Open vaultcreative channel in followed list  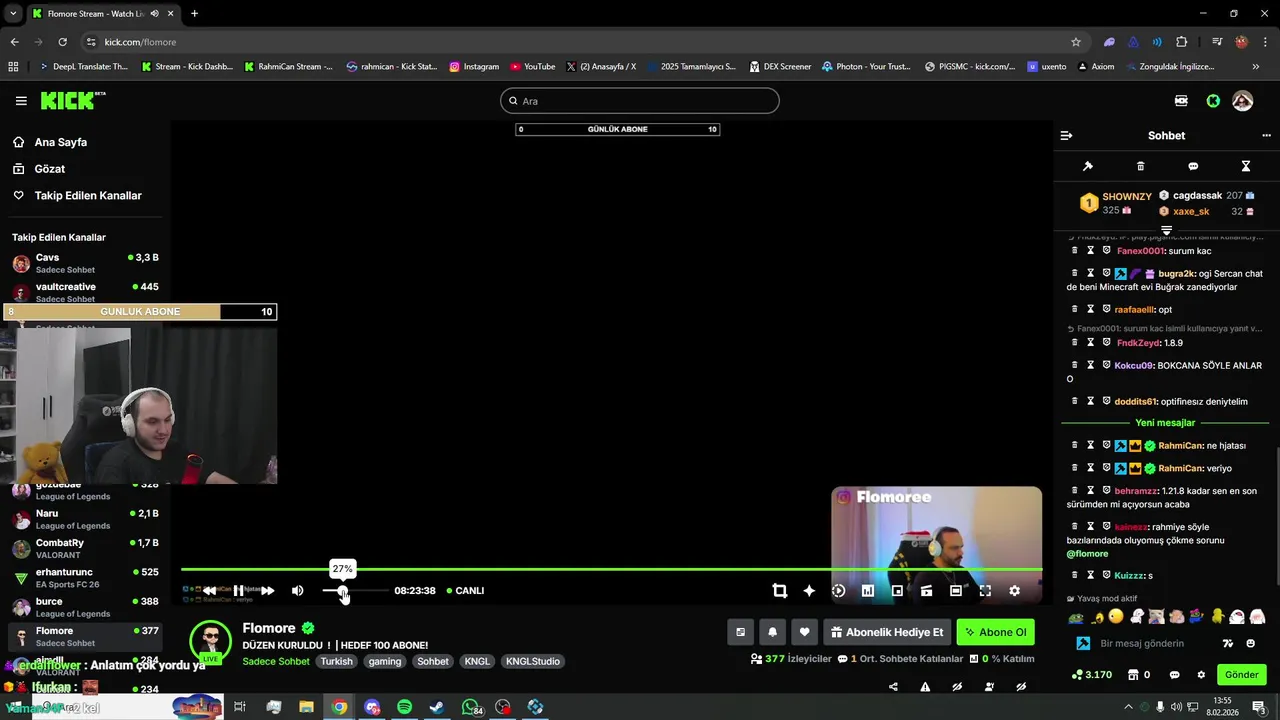point(85,291)
